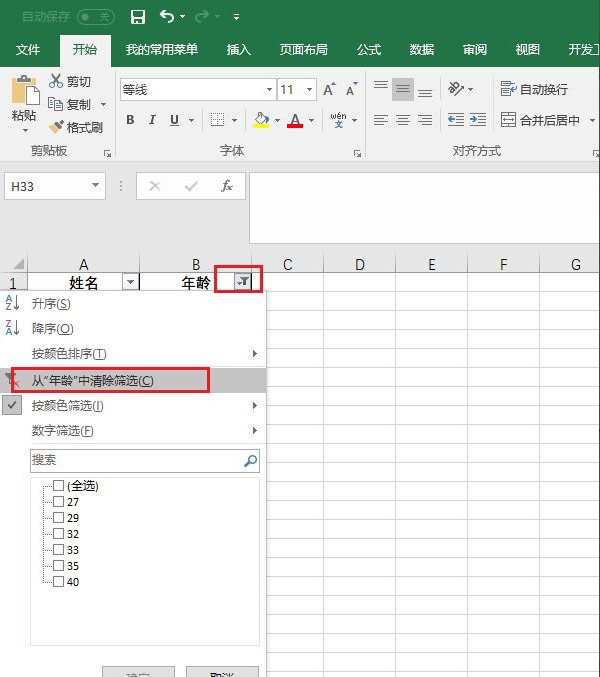
Task: Open the Name Box dropdown arrow
Action: coord(95,186)
